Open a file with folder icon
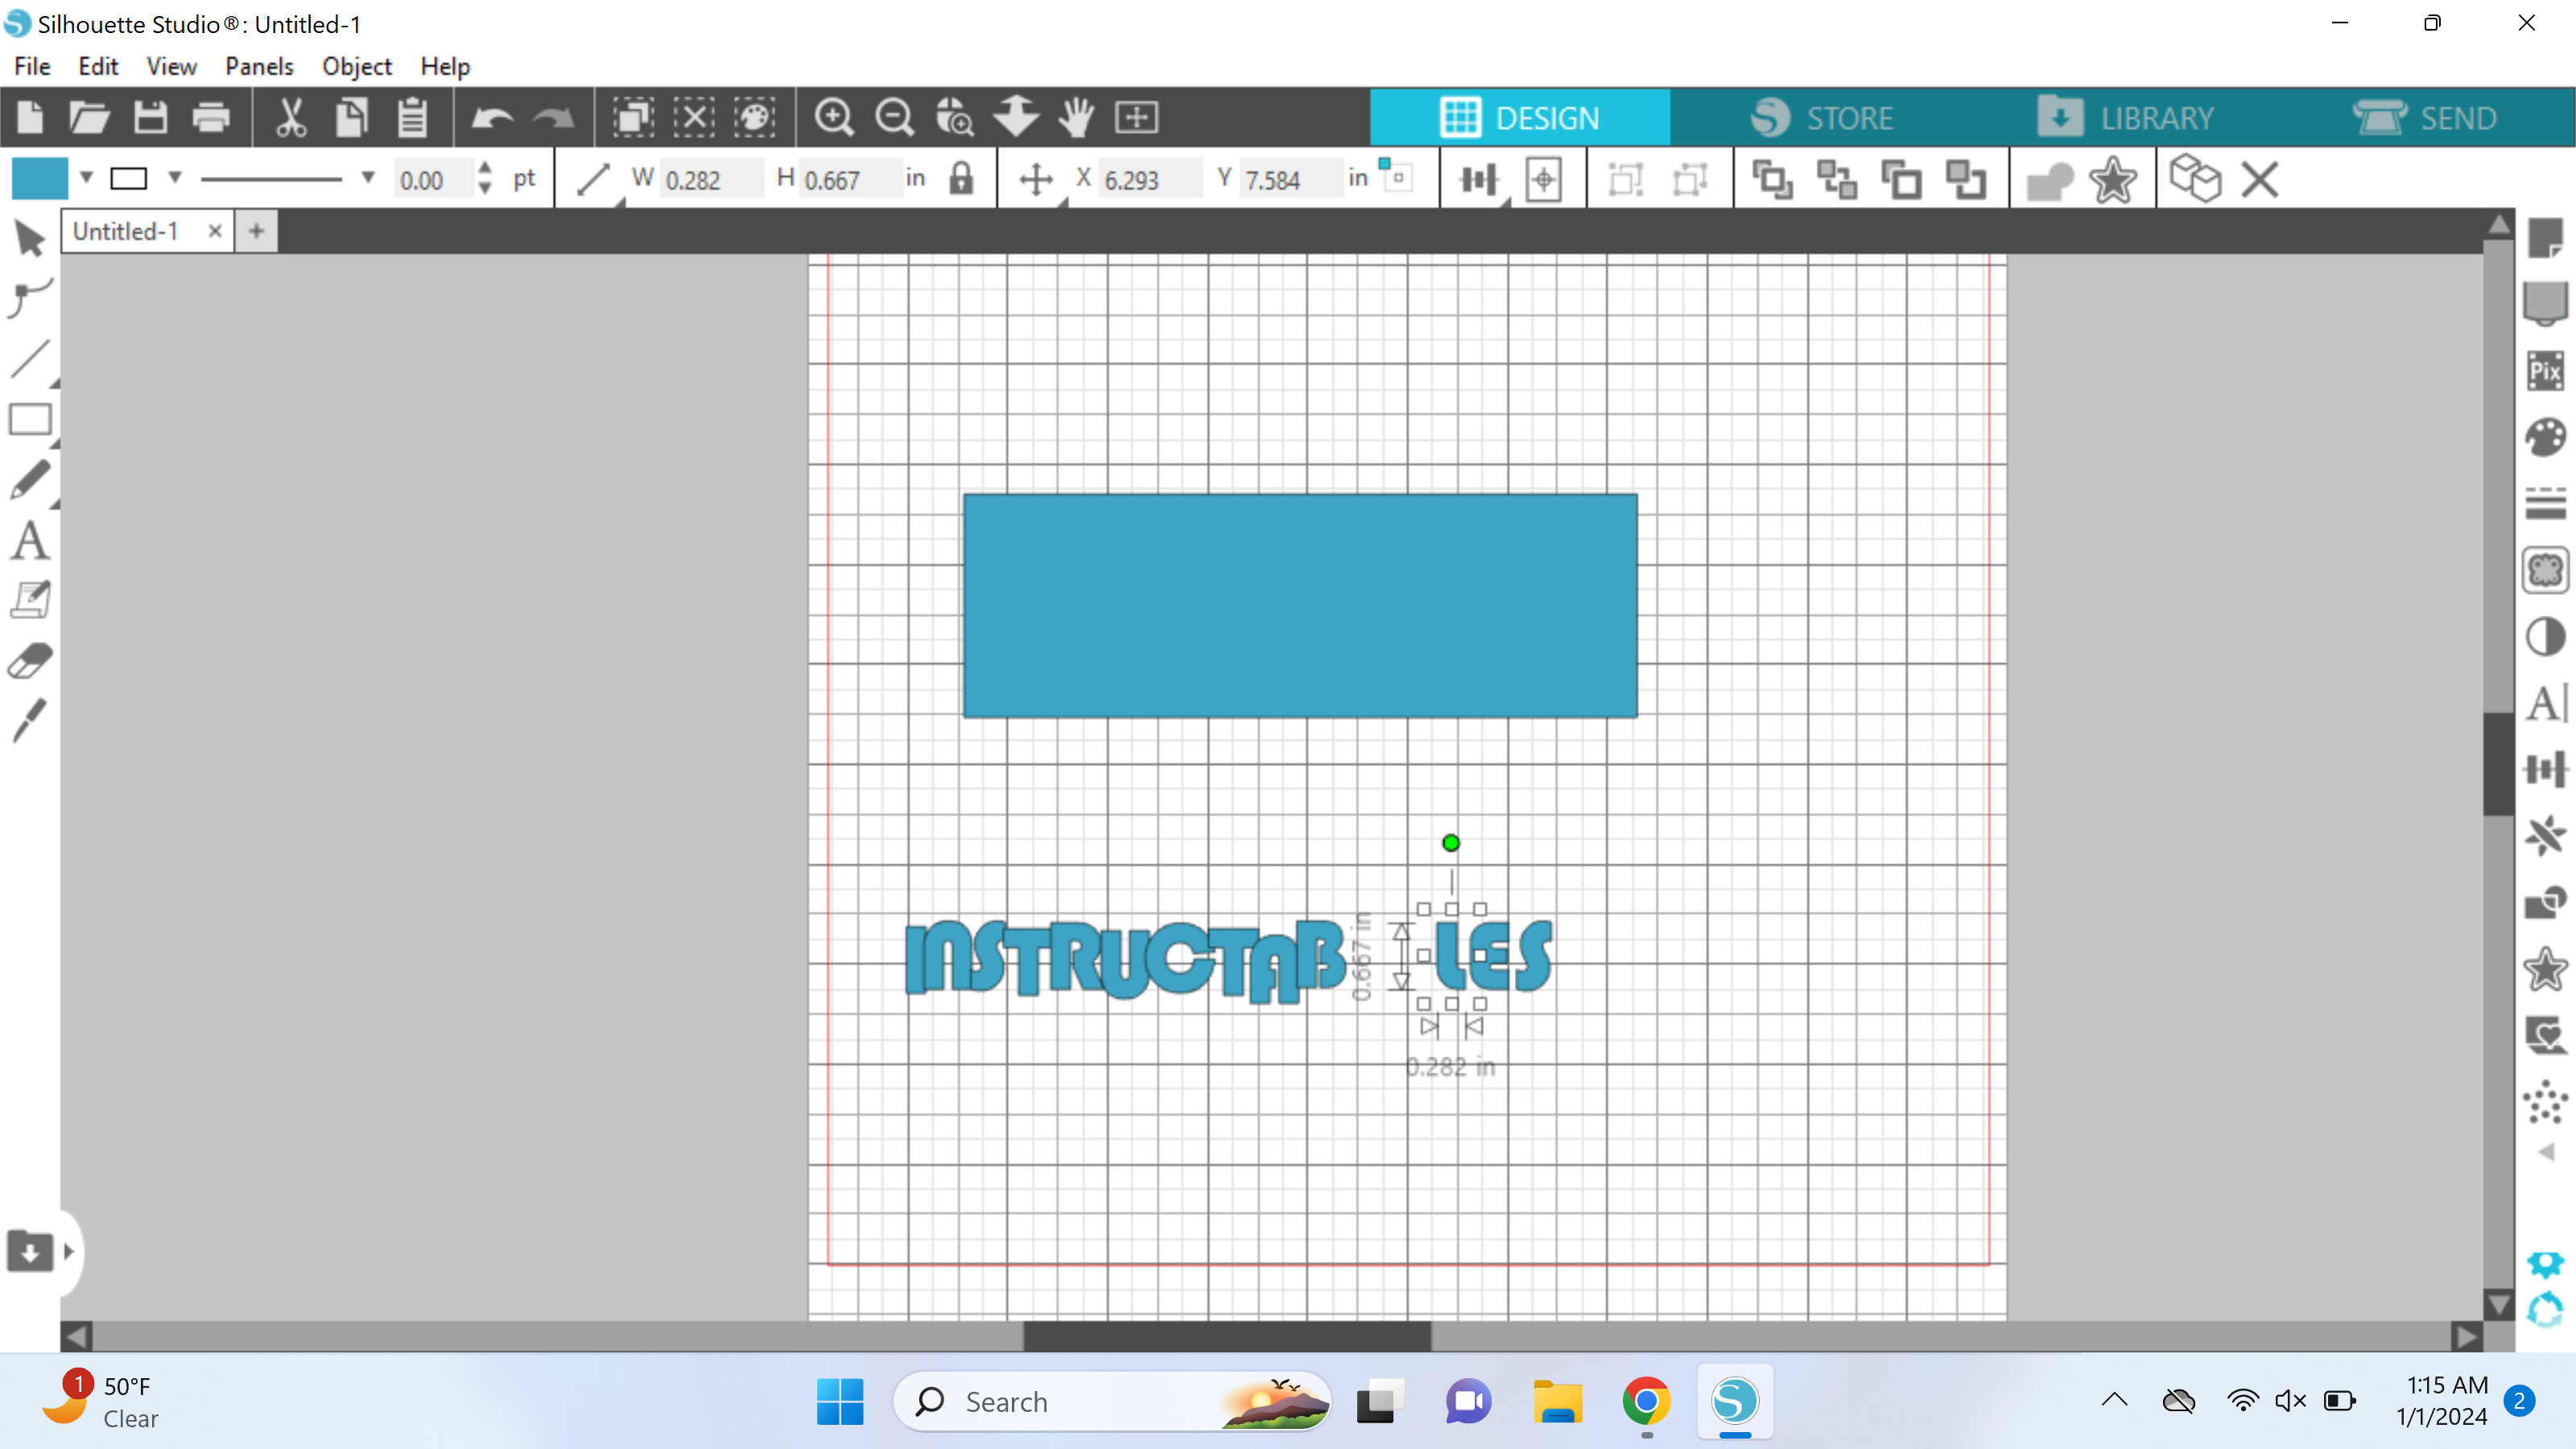Viewport: 2576px width, 1449px height. pos(90,118)
